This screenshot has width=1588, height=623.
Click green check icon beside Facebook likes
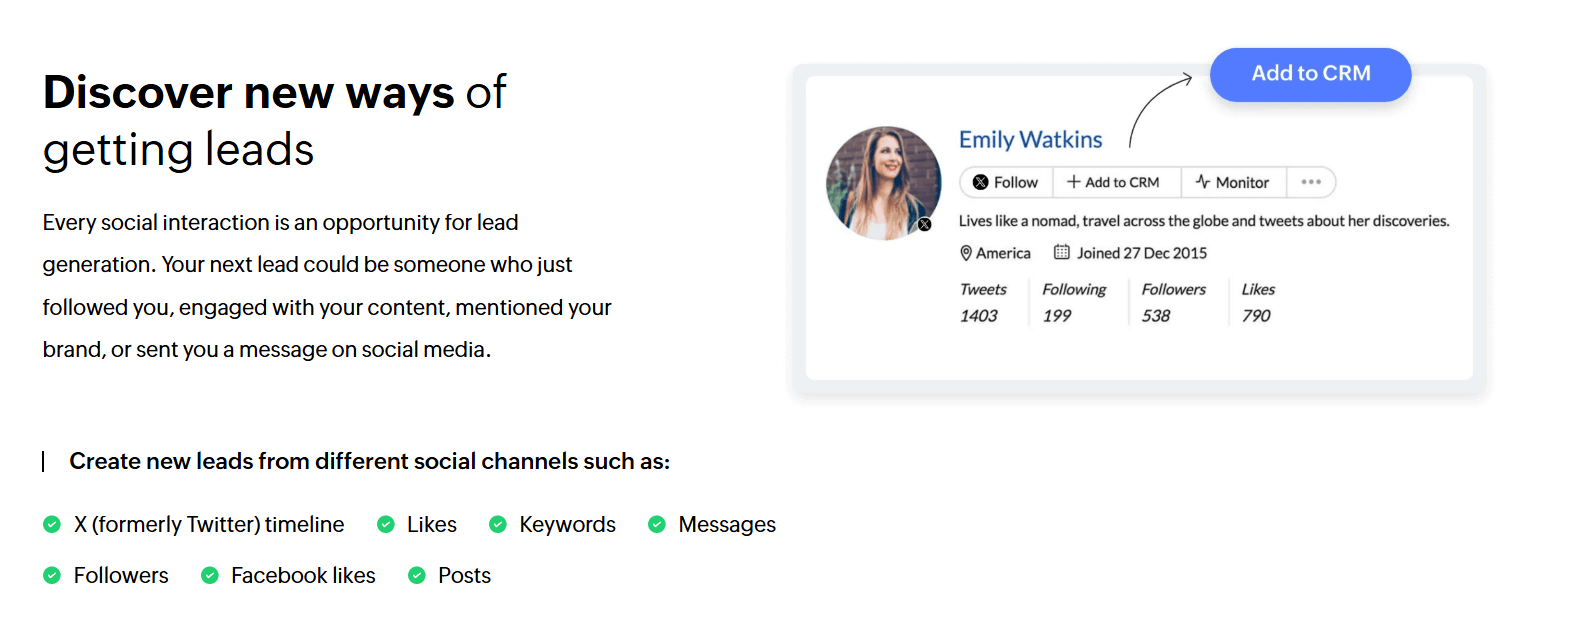210,575
